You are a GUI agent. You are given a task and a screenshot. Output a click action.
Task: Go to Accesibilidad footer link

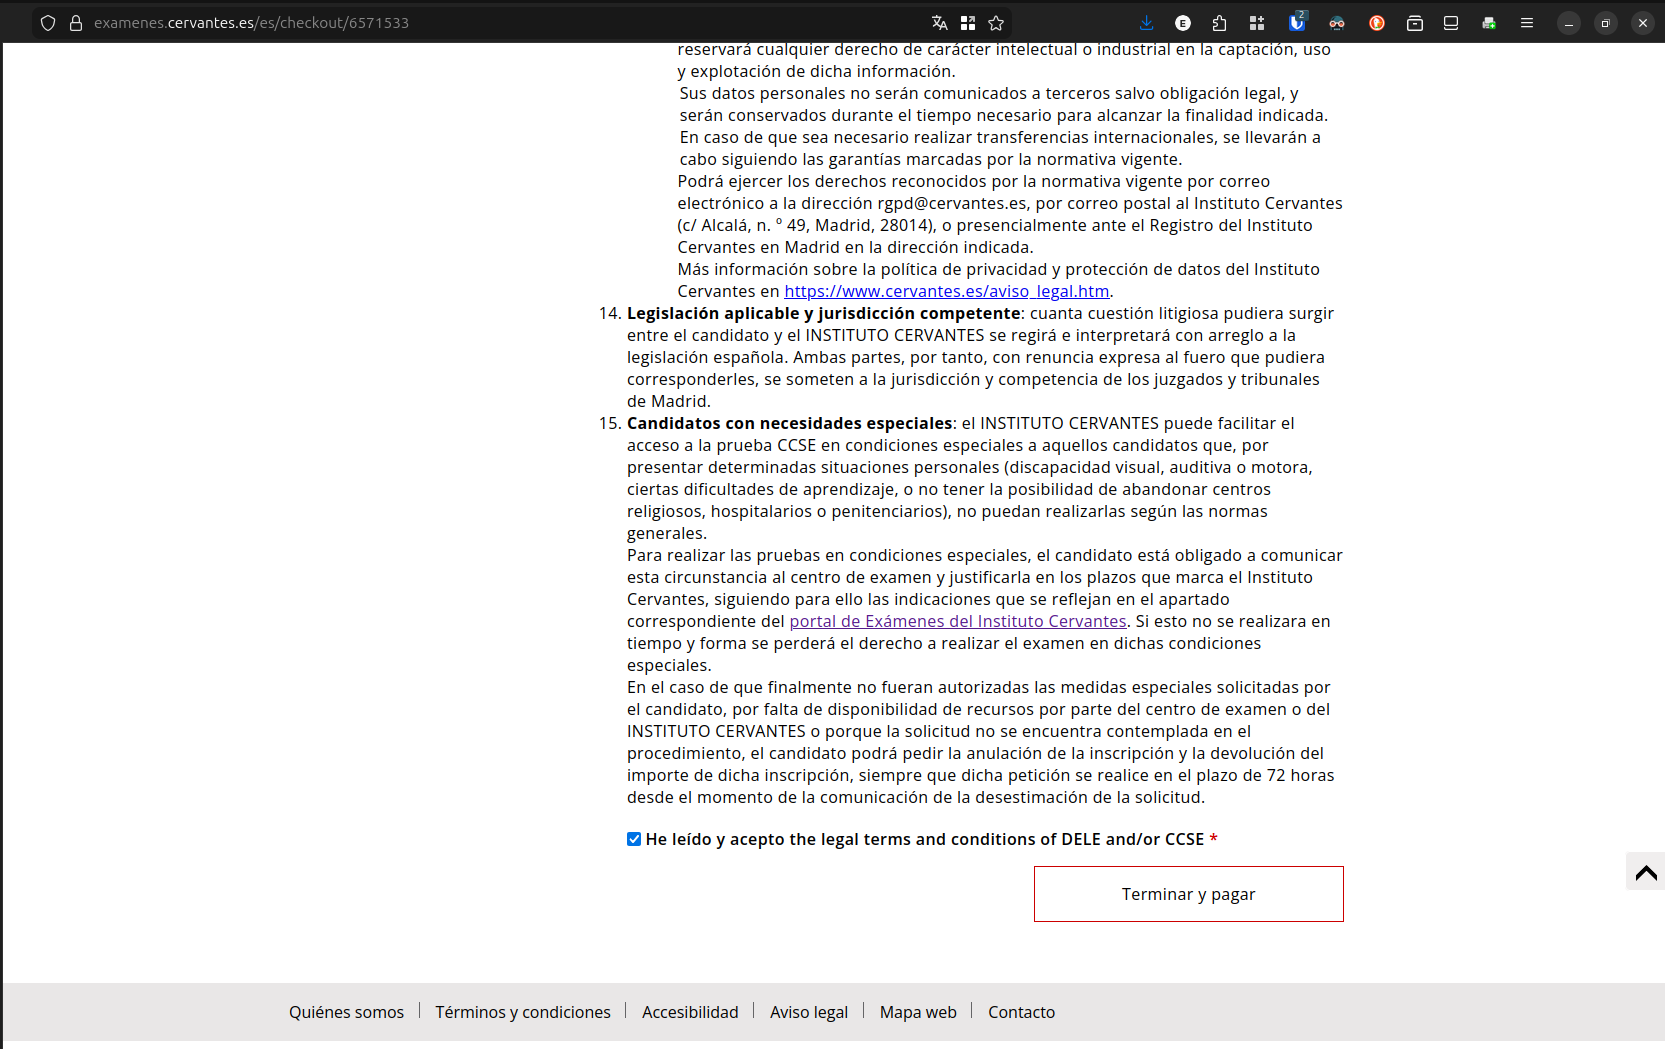pyautogui.click(x=690, y=1012)
